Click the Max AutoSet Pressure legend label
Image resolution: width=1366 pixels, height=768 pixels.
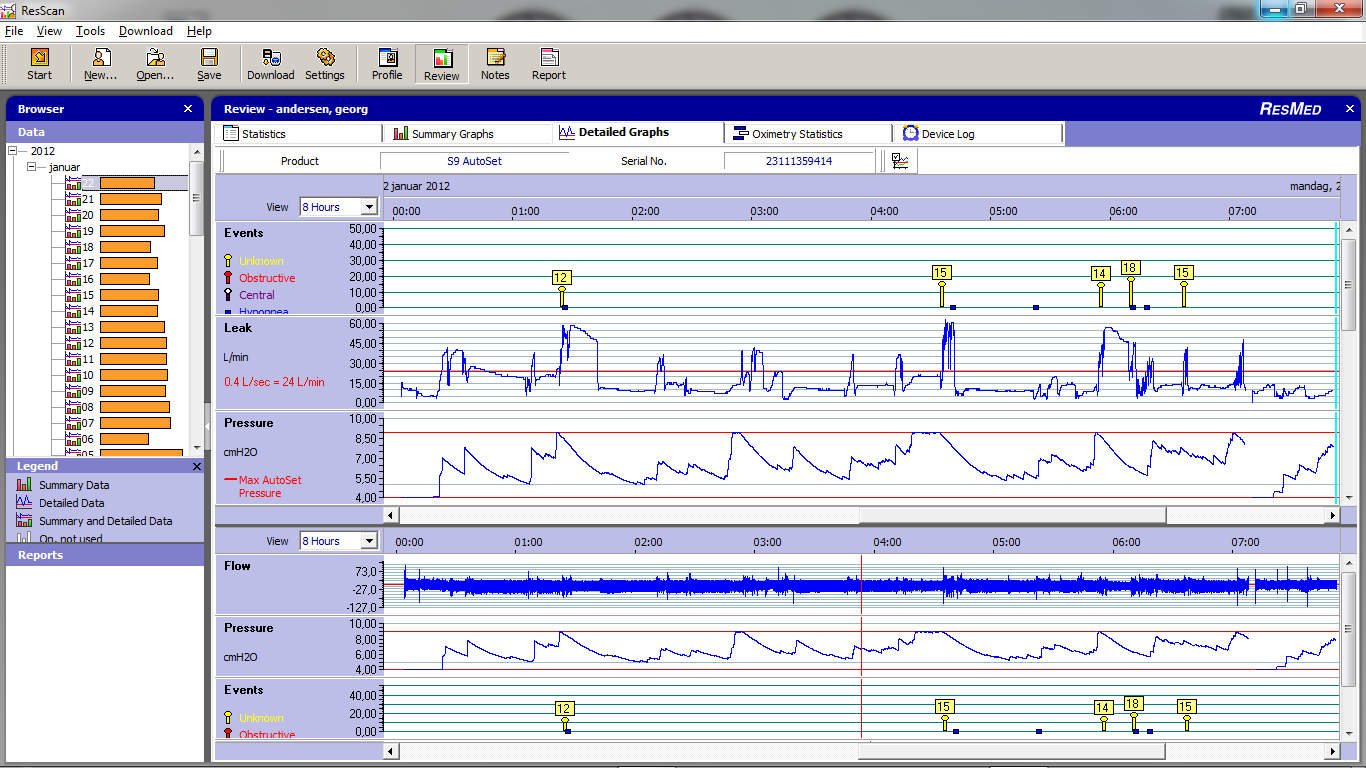(x=270, y=487)
